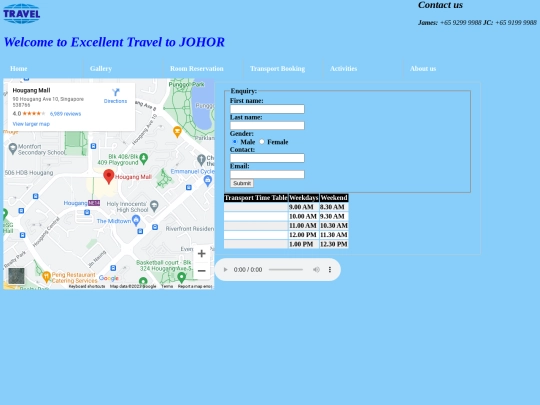The image size is (540, 405).
Task: Go to Room Reservation page
Action: [197, 69]
